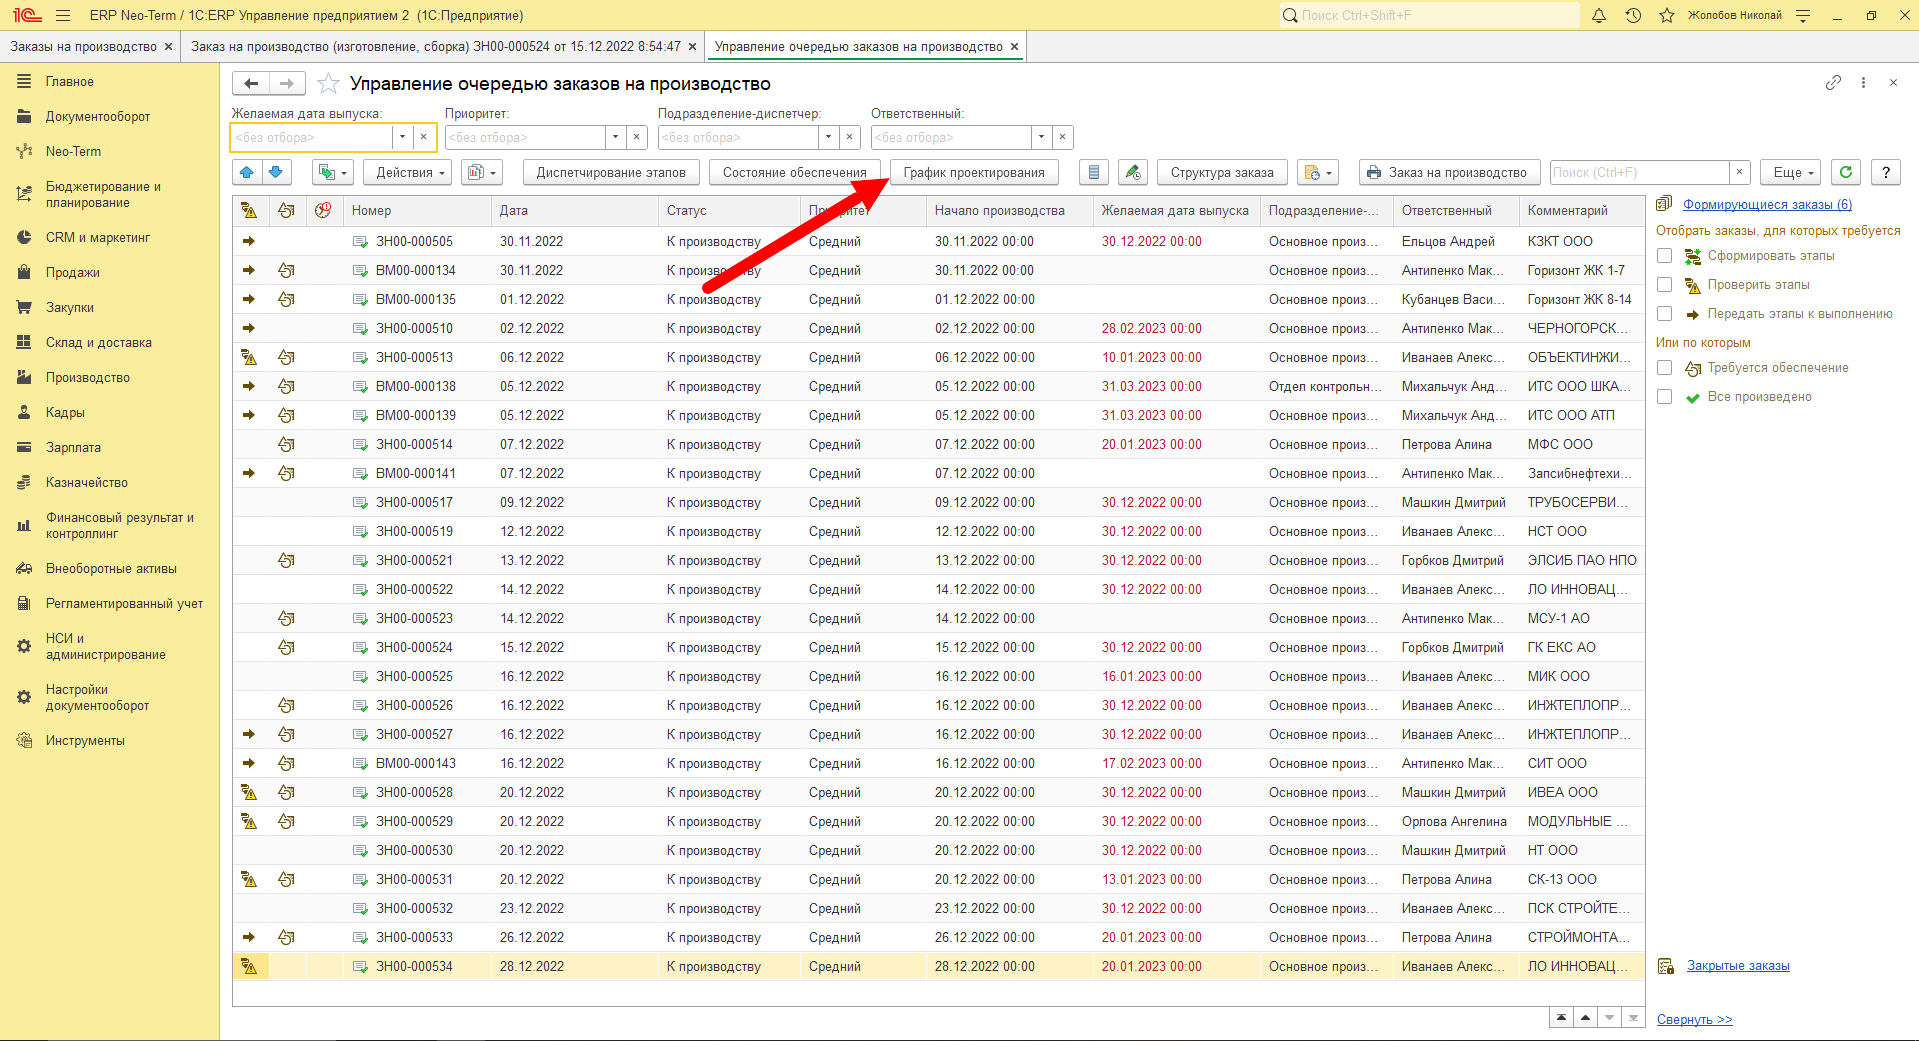Open Формирующиеся заказы (6) link
Image resolution: width=1919 pixels, height=1041 pixels.
1767,204
